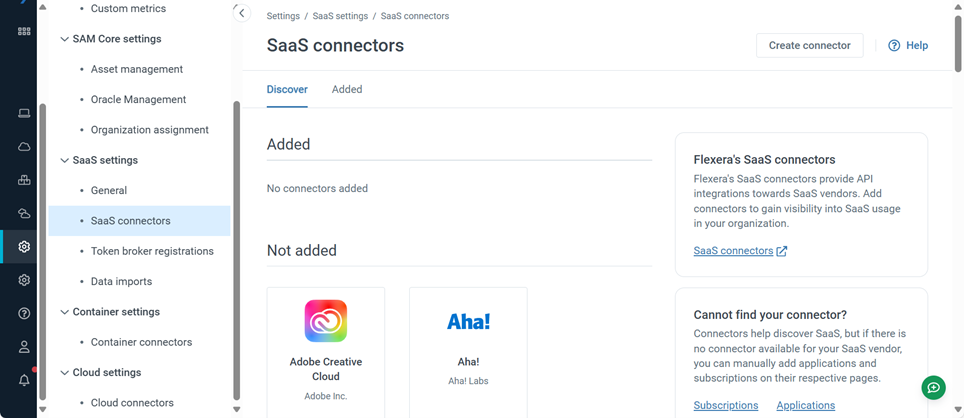
Task: Collapse the Container settings section
Action: coord(64,312)
